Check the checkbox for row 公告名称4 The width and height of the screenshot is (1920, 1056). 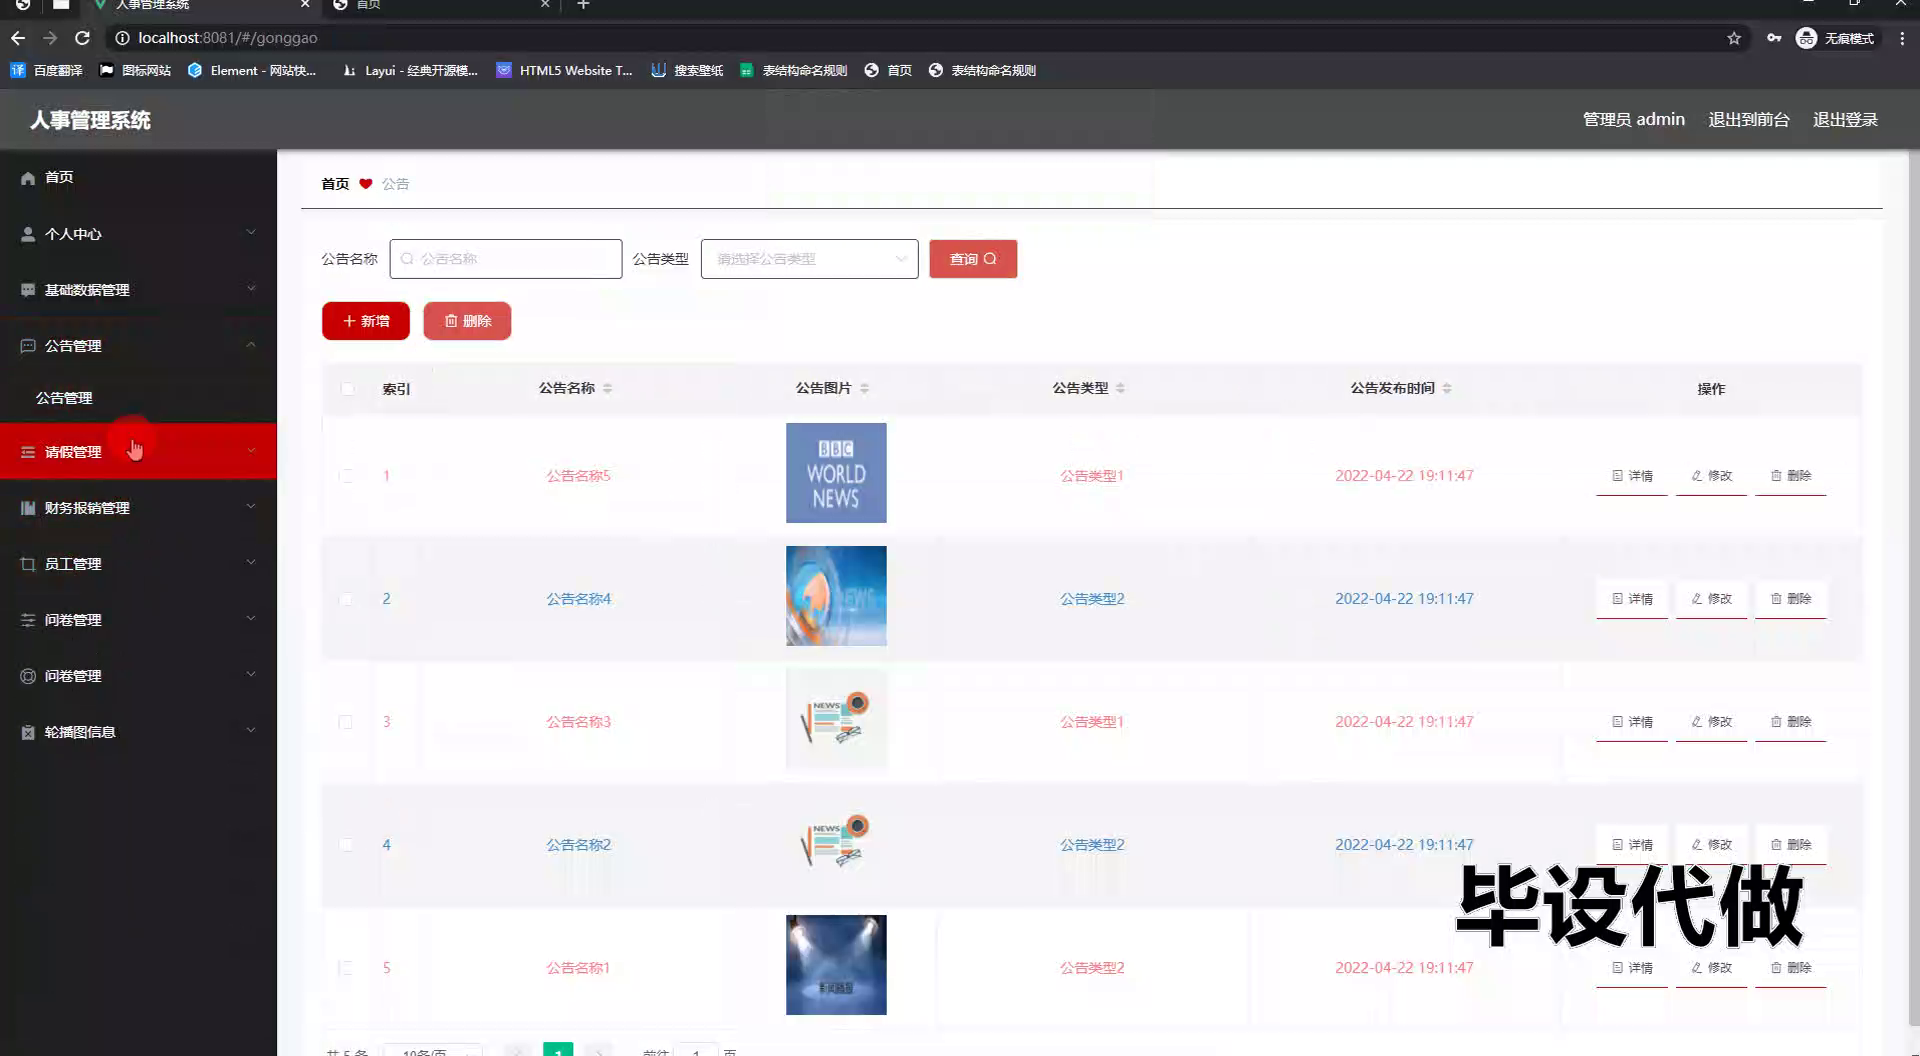pos(346,599)
